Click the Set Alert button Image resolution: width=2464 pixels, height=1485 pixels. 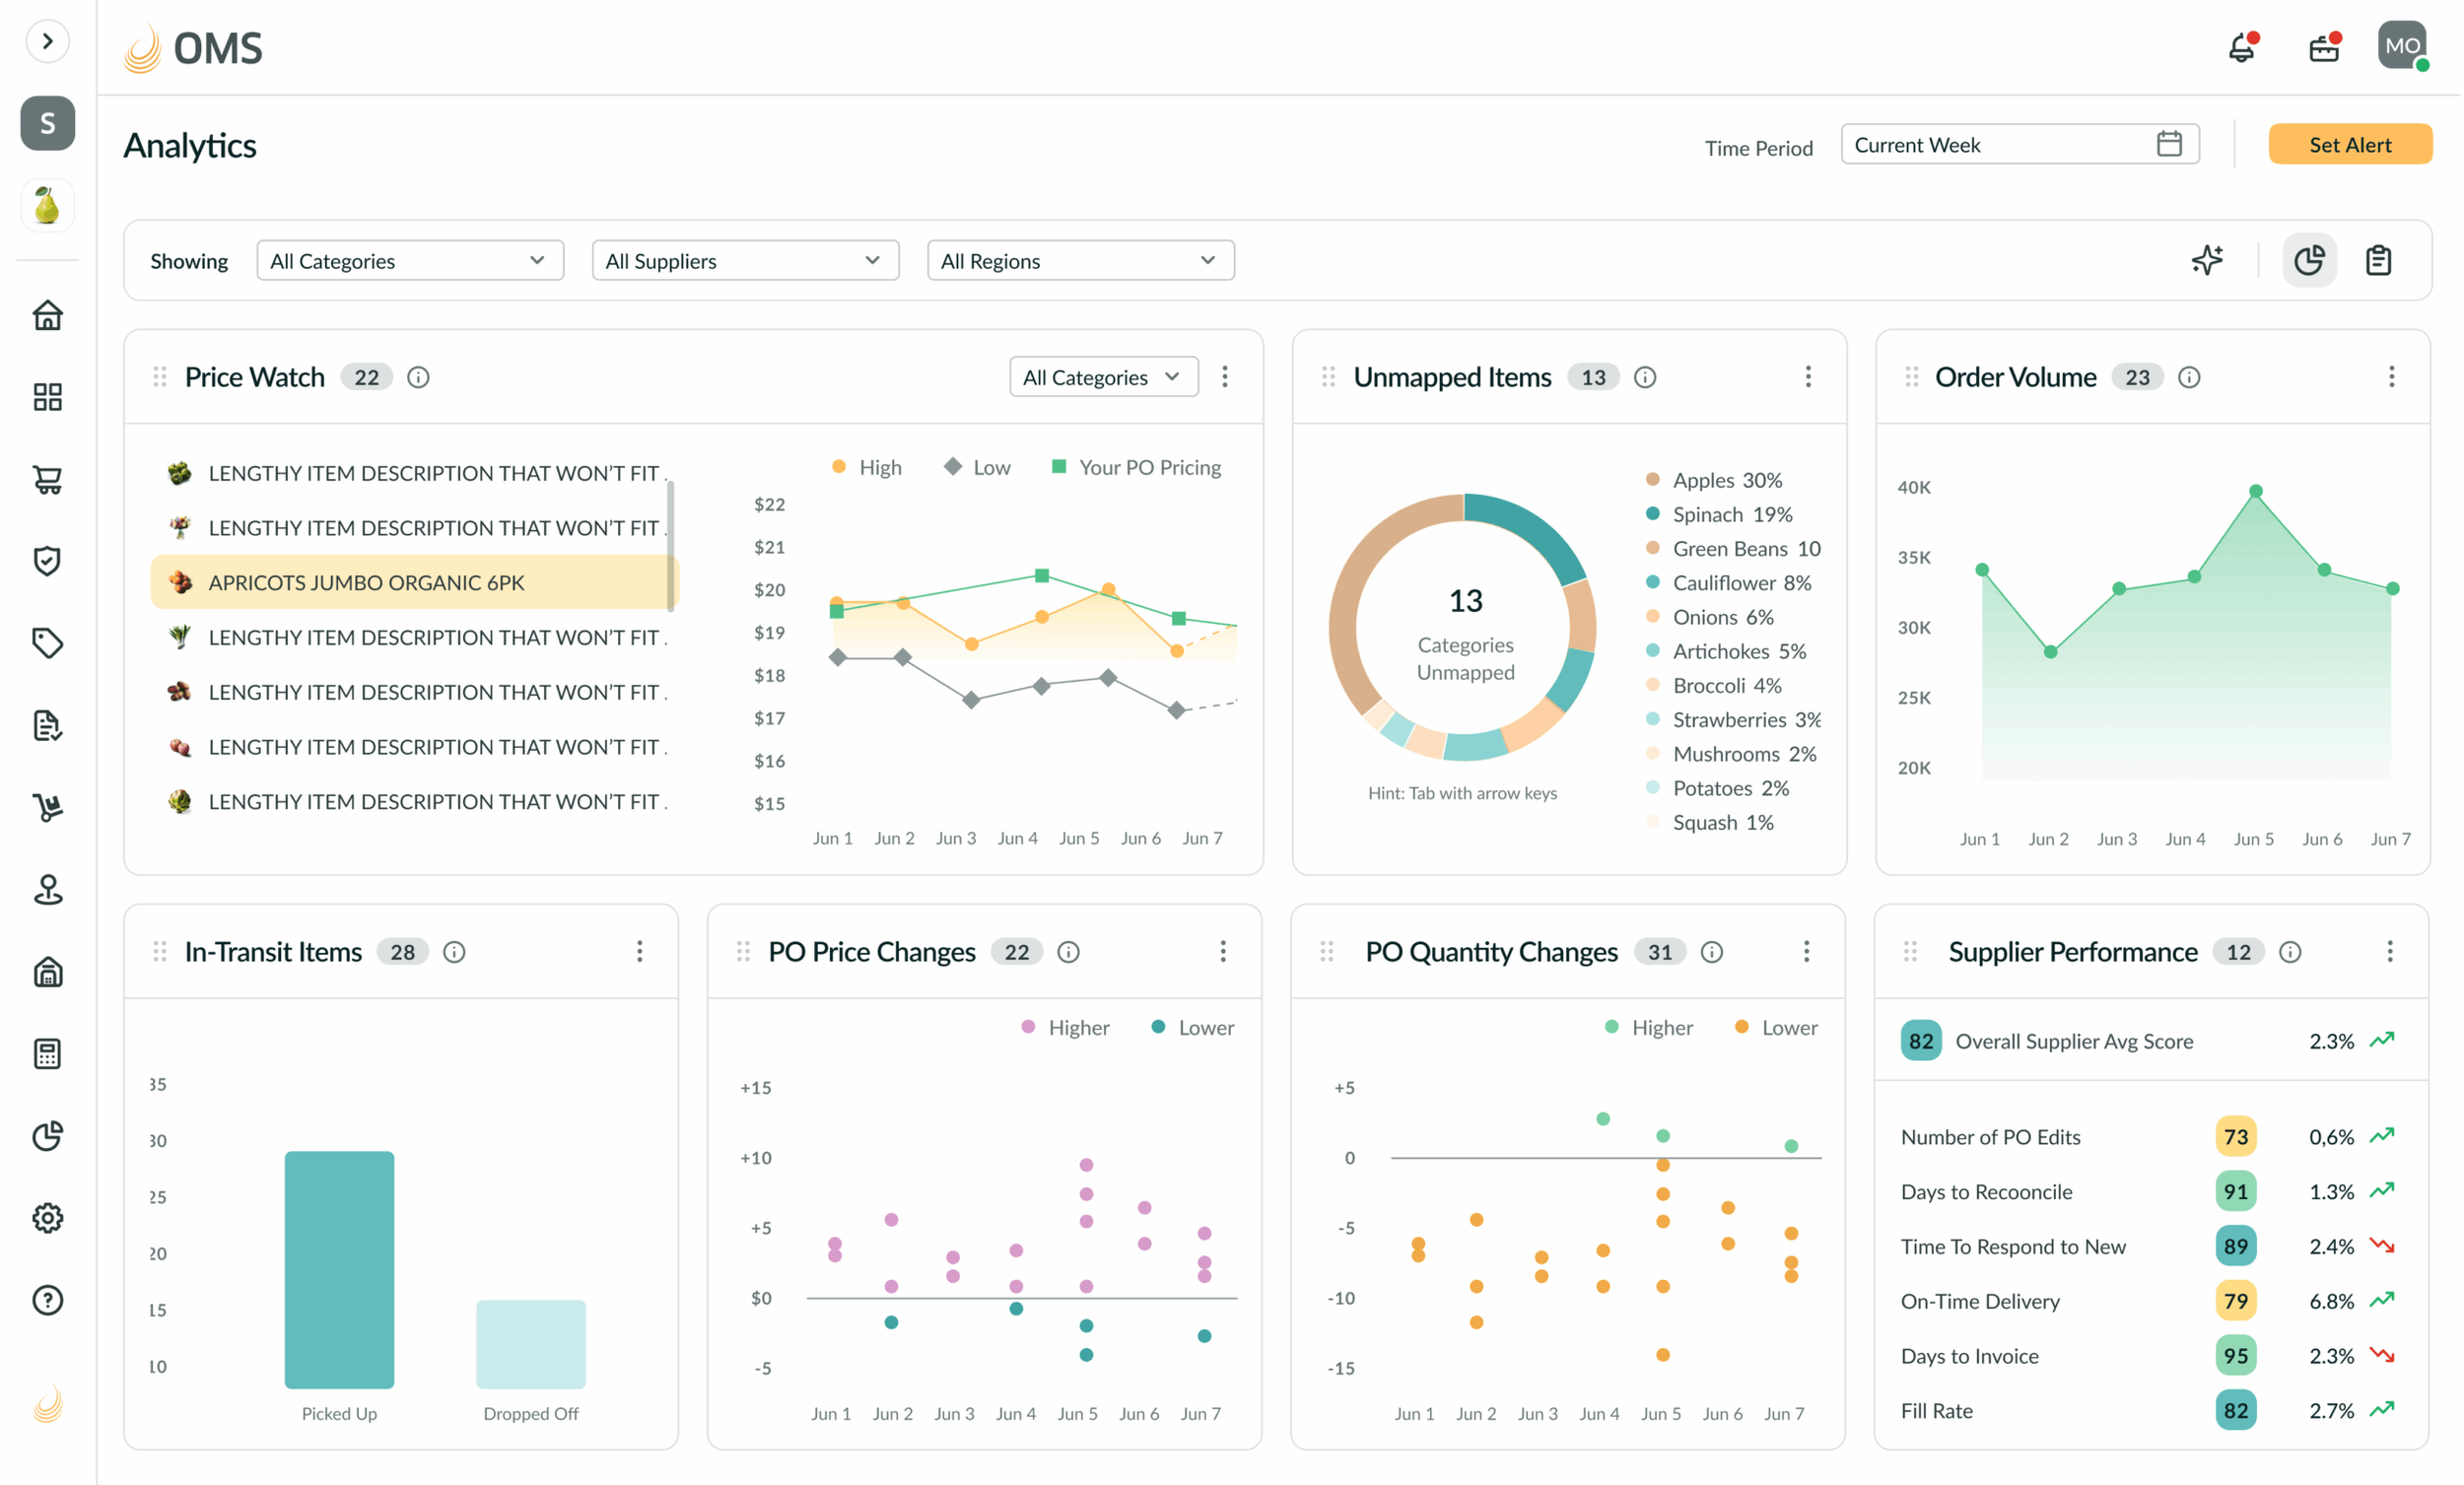(2350, 144)
